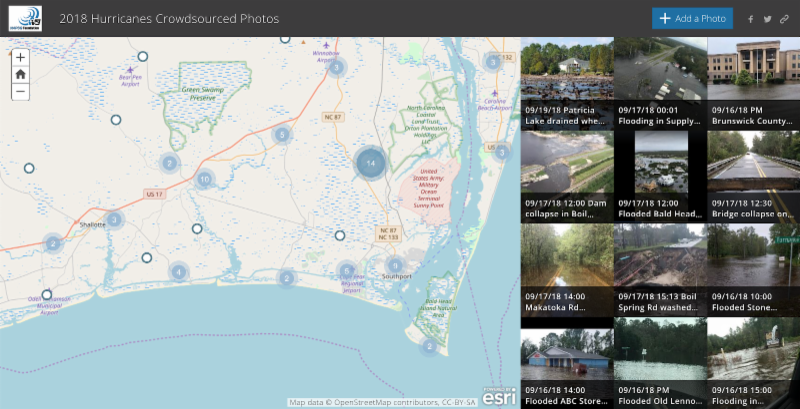Open the app logo in header
This screenshot has width=800, height=409.
pyautogui.click(x=25, y=18)
